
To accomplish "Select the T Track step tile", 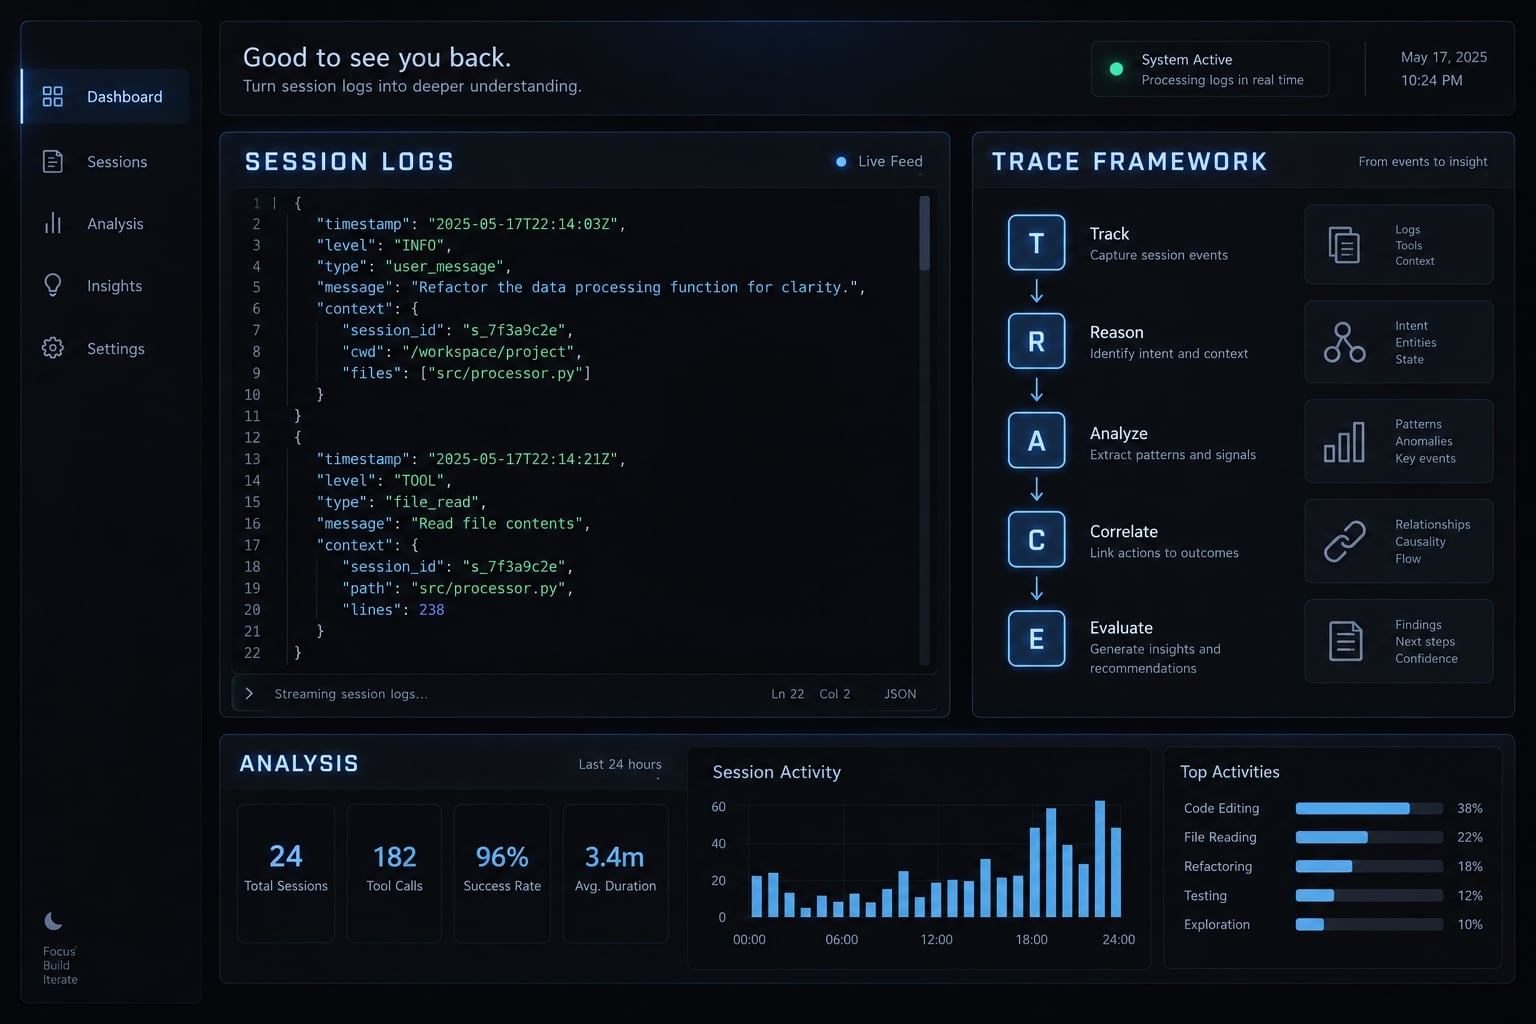I will pyautogui.click(x=1037, y=243).
